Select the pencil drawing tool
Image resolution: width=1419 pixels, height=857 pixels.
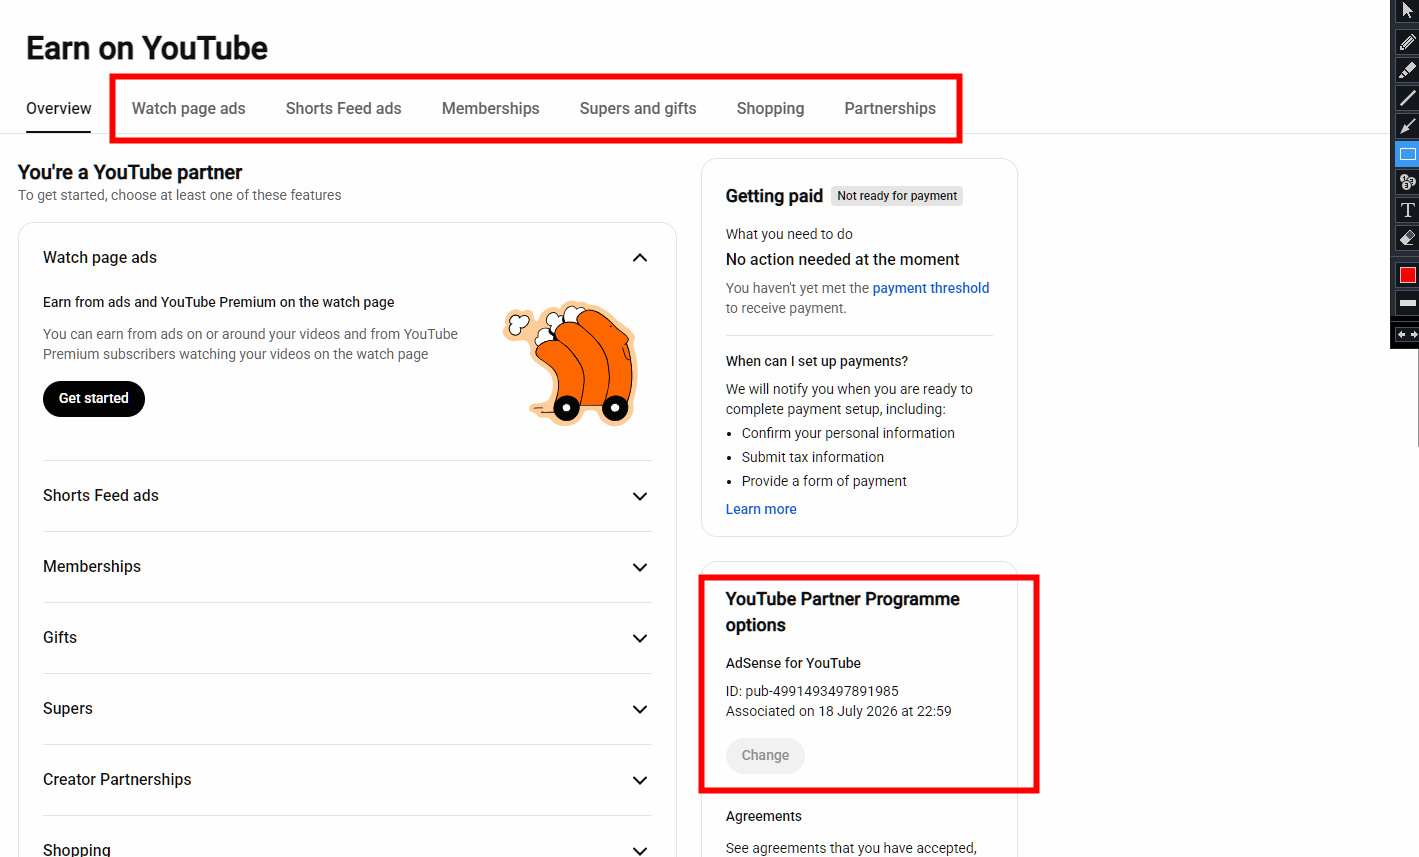point(1407,42)
